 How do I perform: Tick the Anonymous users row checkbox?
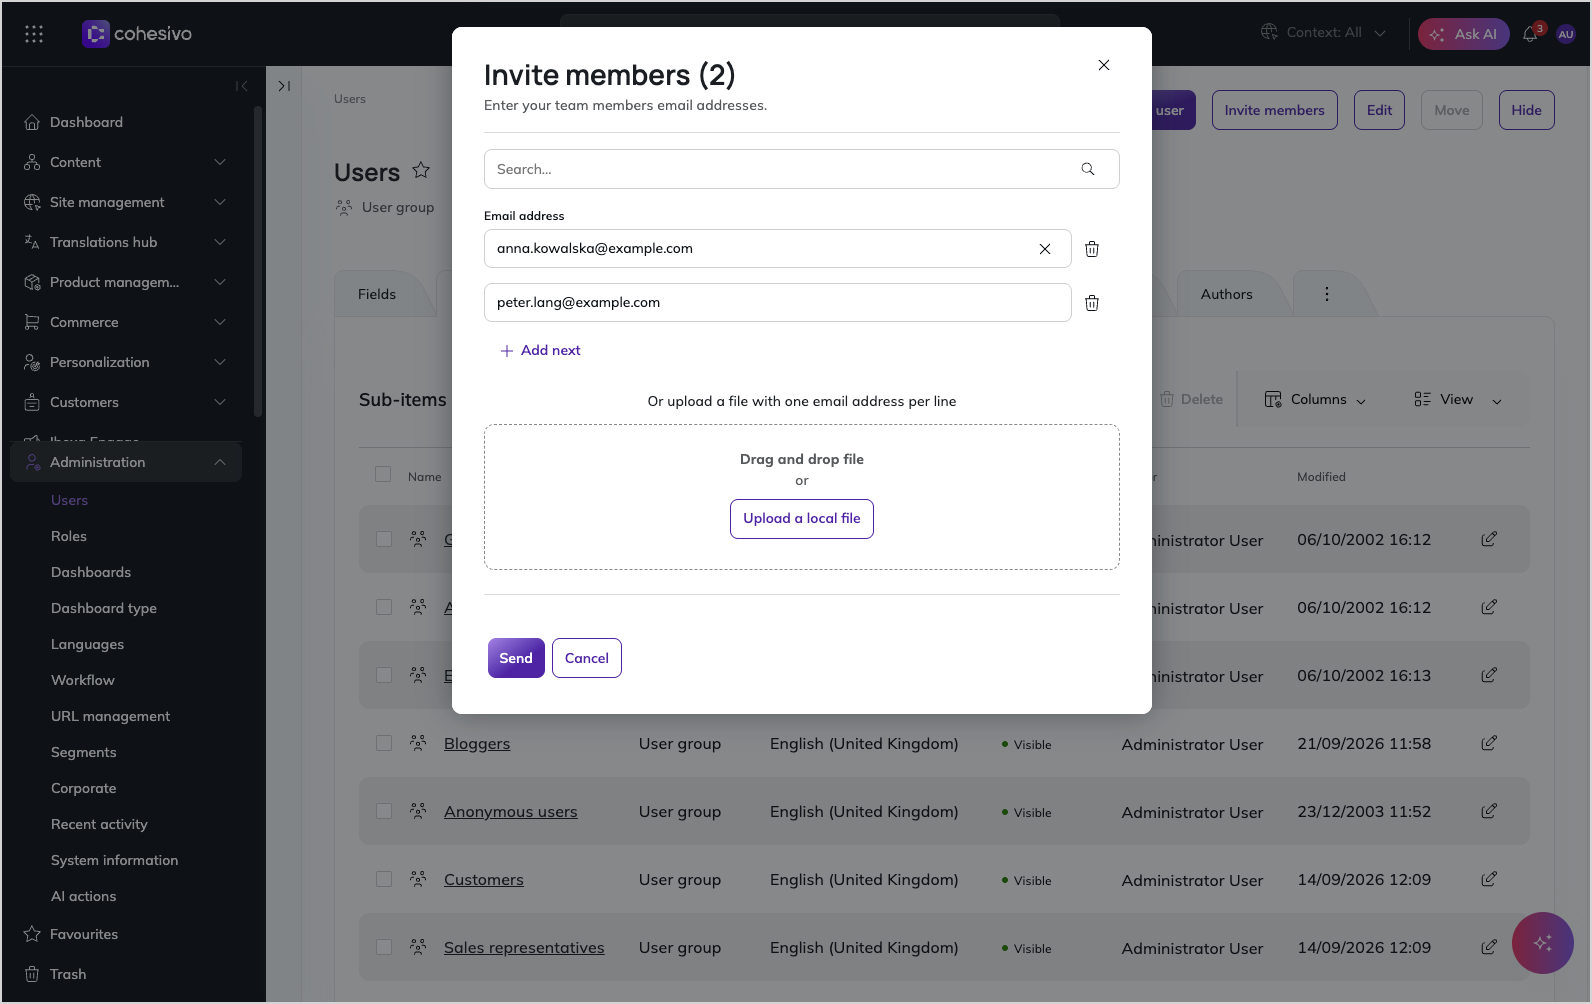384,811
